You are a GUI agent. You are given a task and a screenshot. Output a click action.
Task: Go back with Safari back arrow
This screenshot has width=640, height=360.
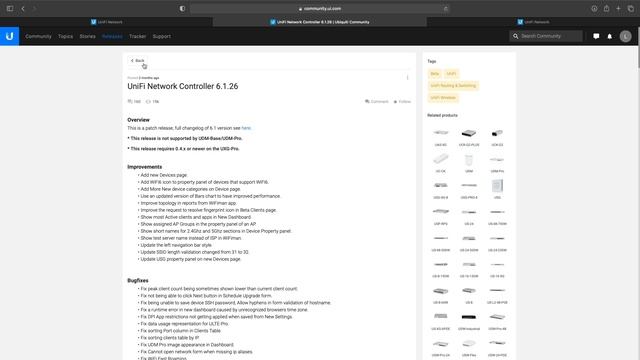click(23, 8)
